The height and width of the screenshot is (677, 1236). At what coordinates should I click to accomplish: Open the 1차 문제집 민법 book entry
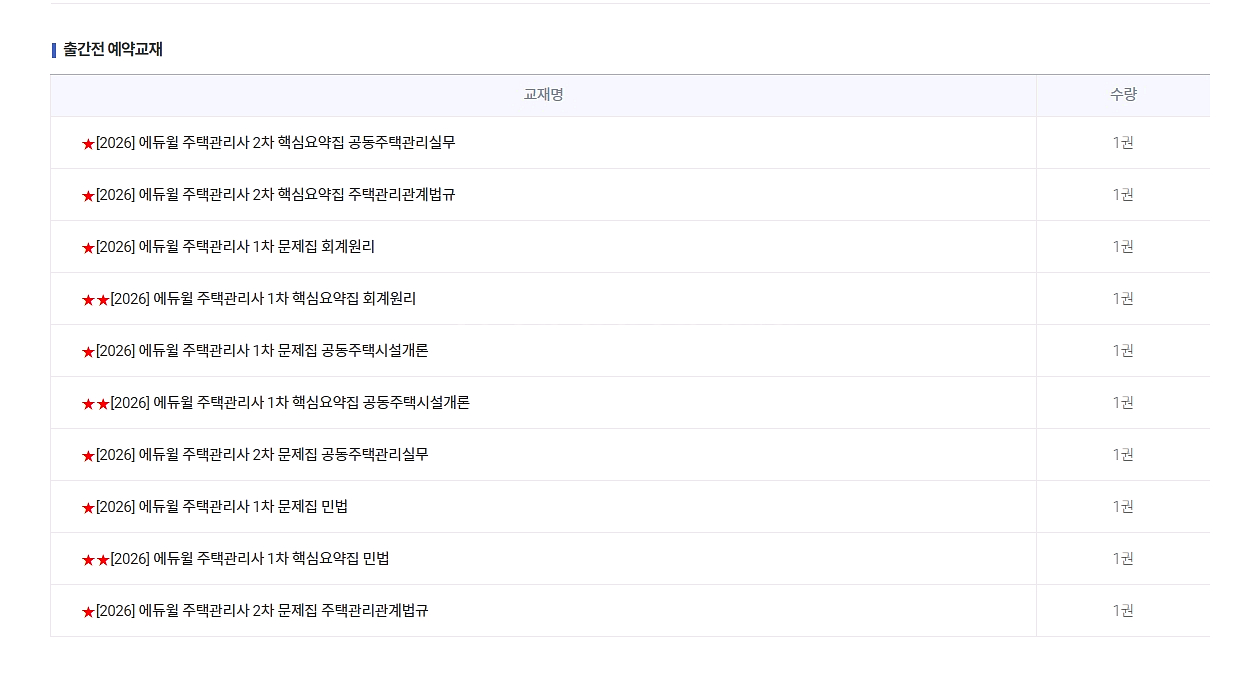pyautogui.click(x=222, y=507)
